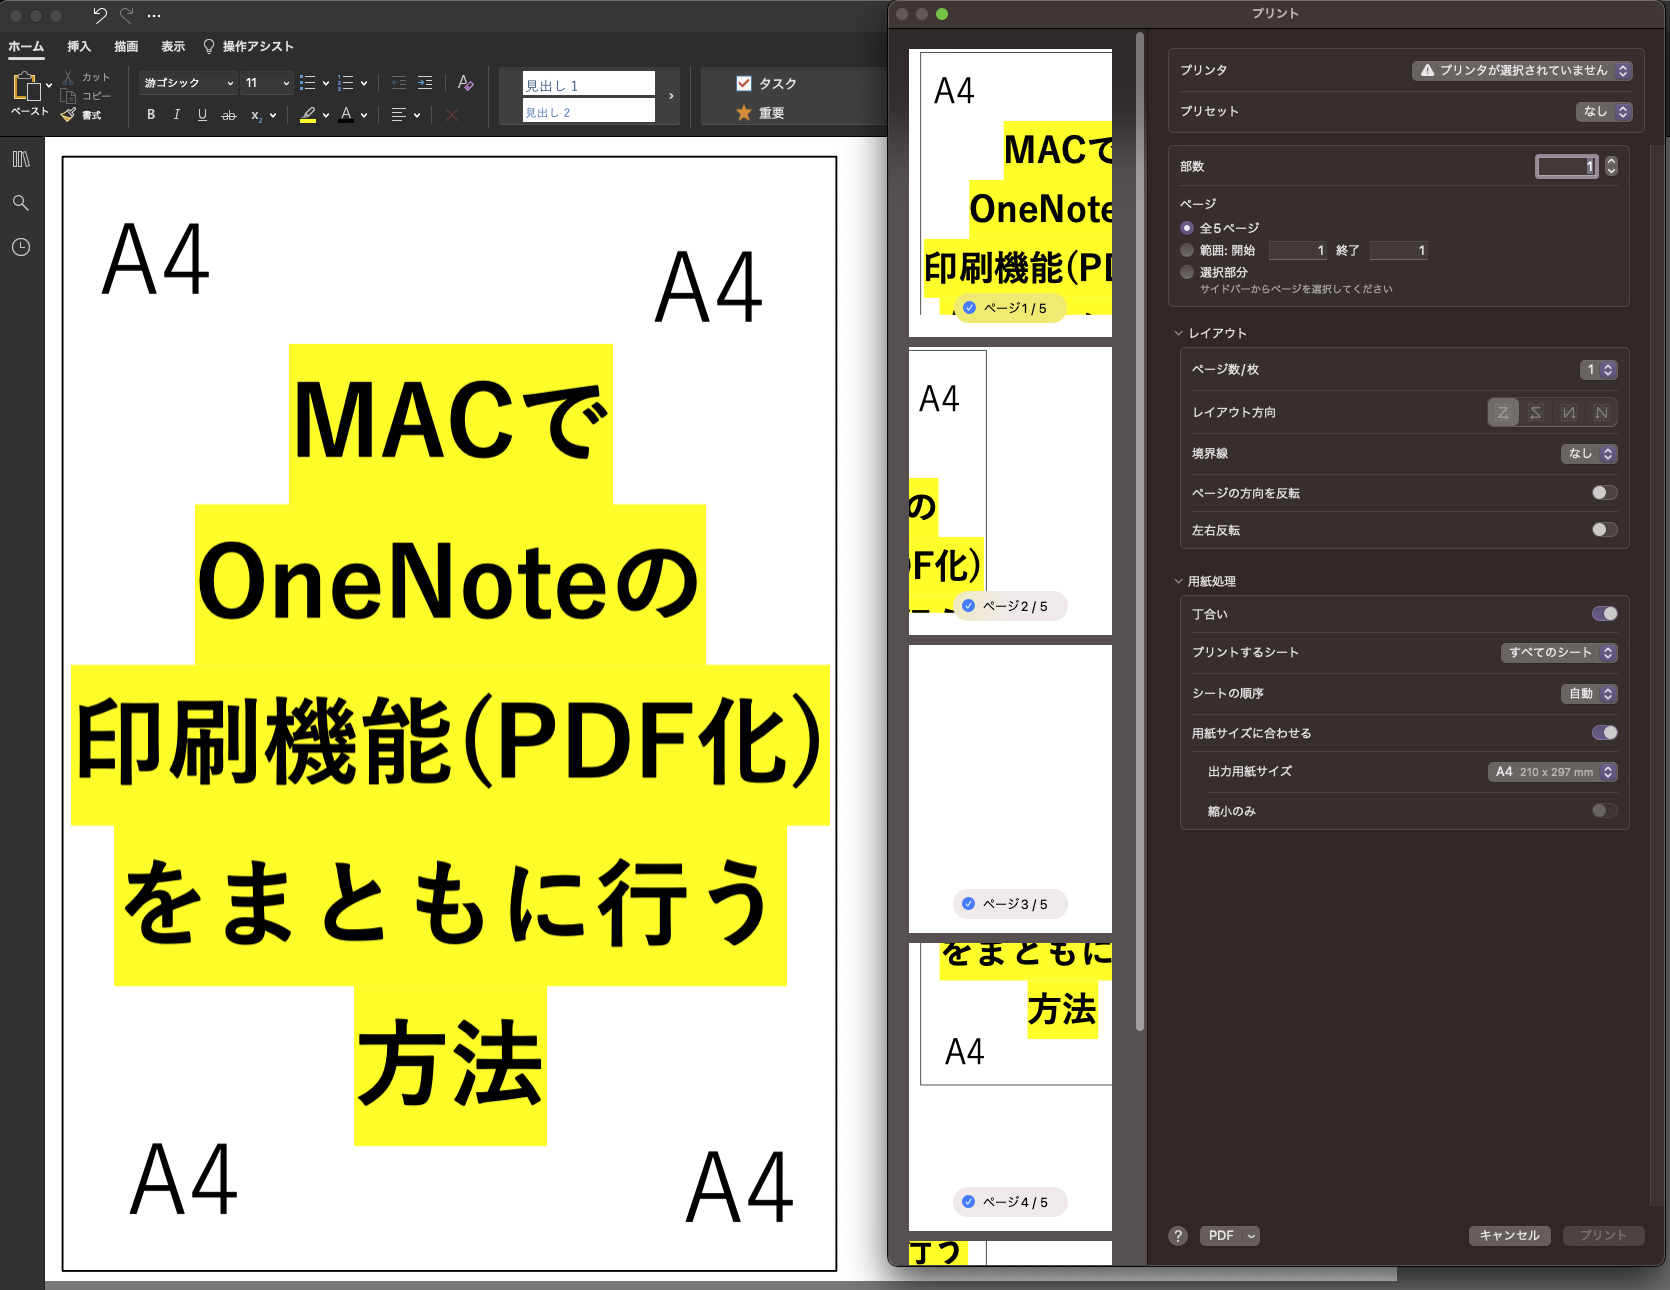Click the プリント button
This screenshot has height=1290, width=1670.
click(1603, 1235)
